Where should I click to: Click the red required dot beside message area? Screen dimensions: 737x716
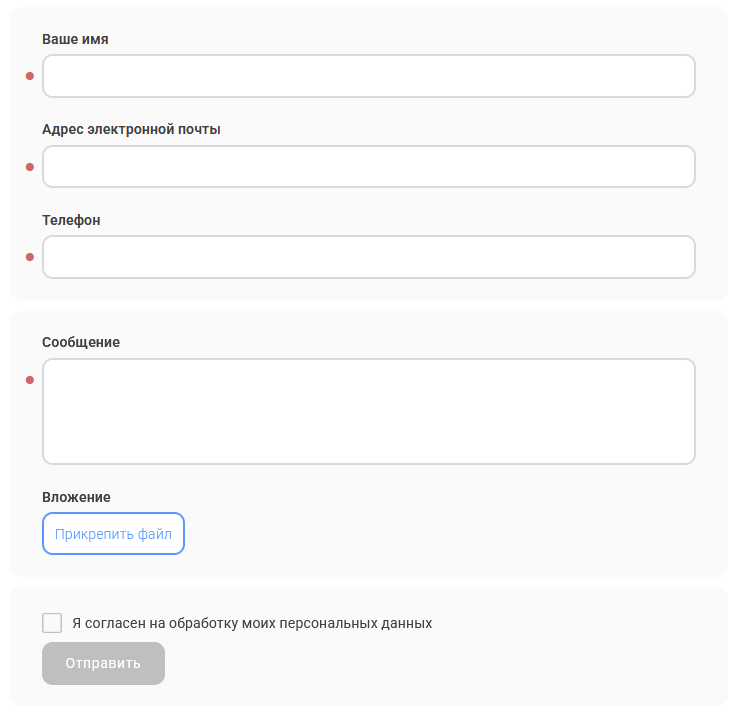[x=30, y=380]
